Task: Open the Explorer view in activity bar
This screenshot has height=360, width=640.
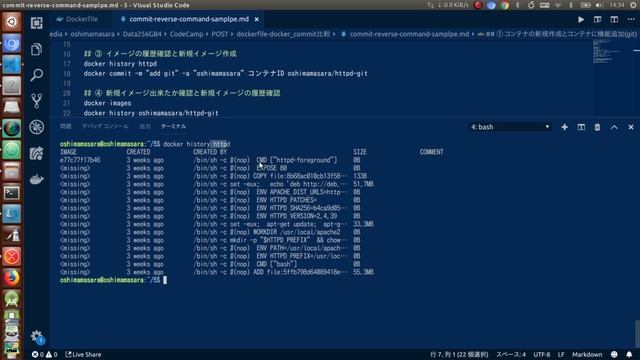Action: (x=36, y=49)
